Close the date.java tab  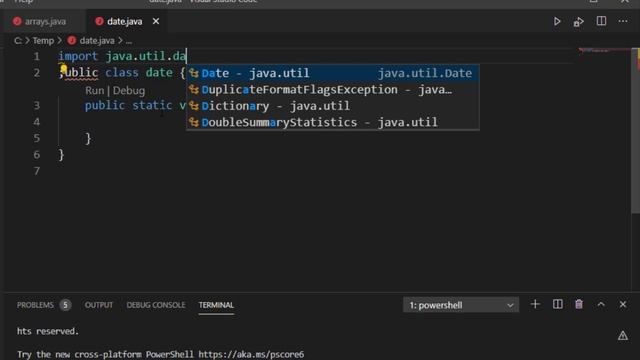[156, 21]
